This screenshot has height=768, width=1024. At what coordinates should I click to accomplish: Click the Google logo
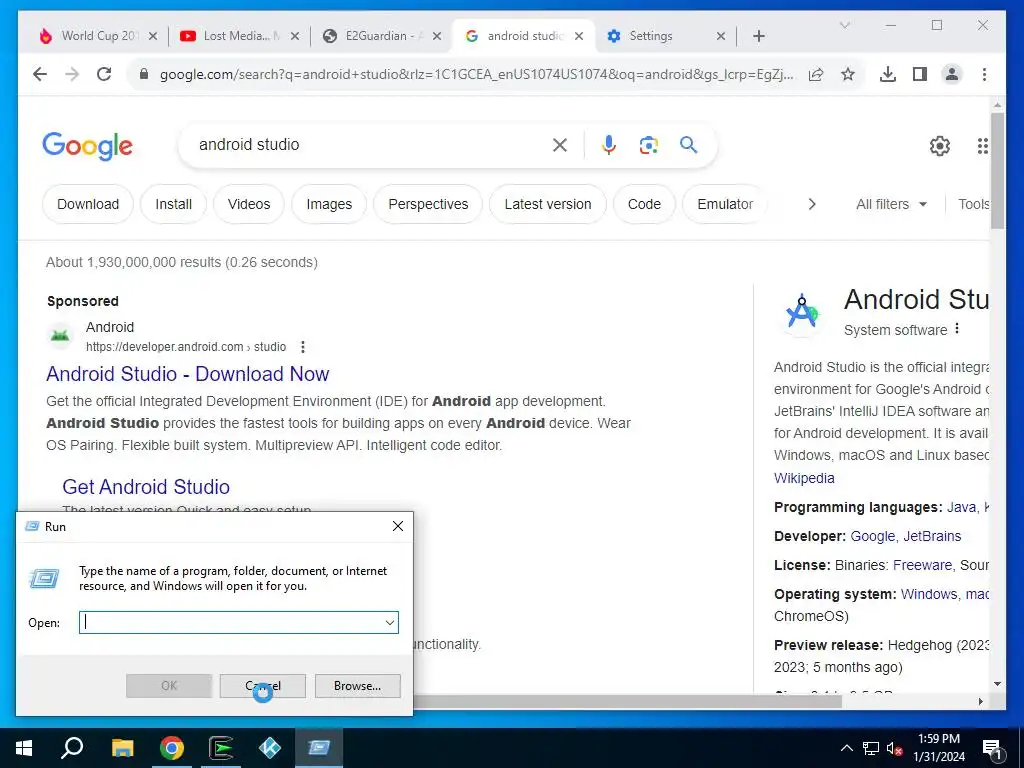pyautogui.click(x=88, y=146)
